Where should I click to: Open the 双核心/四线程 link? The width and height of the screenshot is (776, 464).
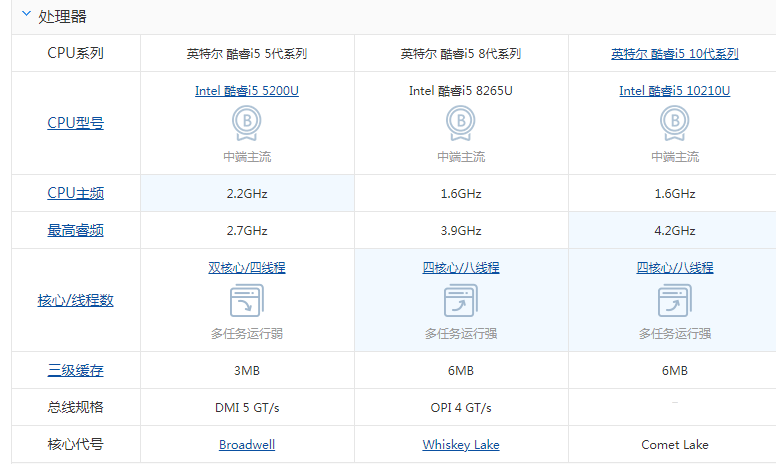[246, 268]
